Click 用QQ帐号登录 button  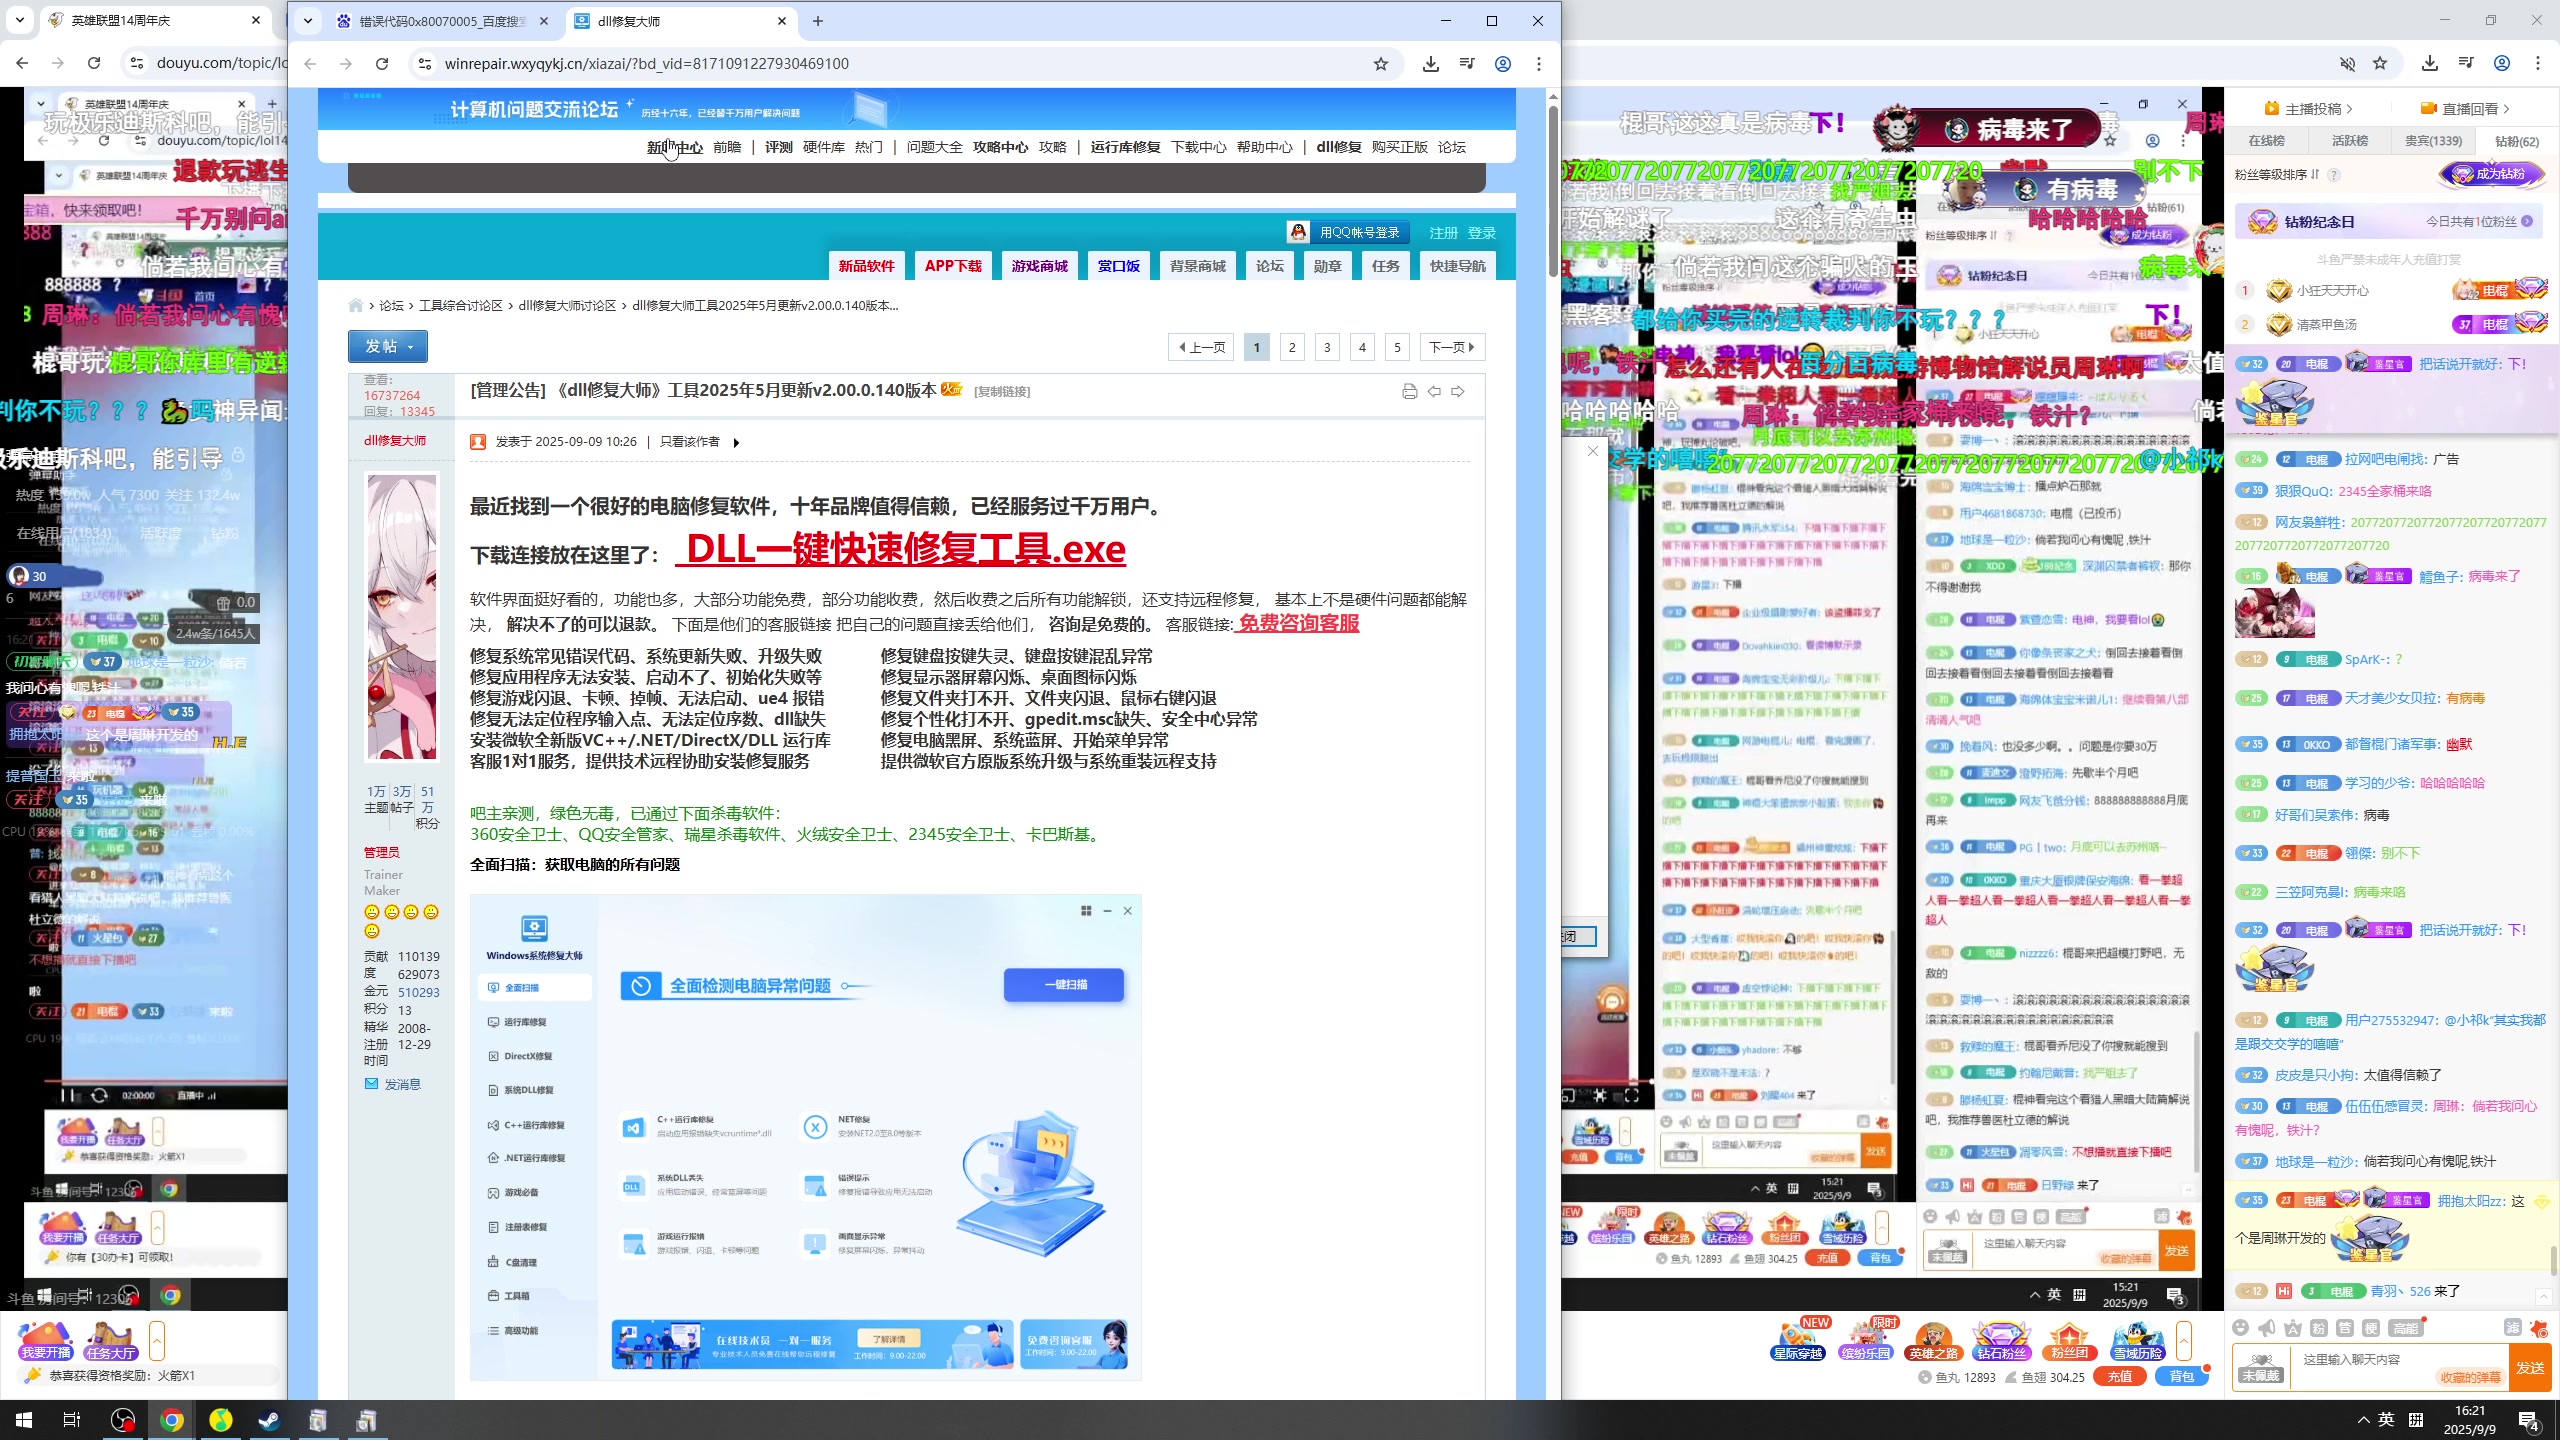pos(1348,232)
